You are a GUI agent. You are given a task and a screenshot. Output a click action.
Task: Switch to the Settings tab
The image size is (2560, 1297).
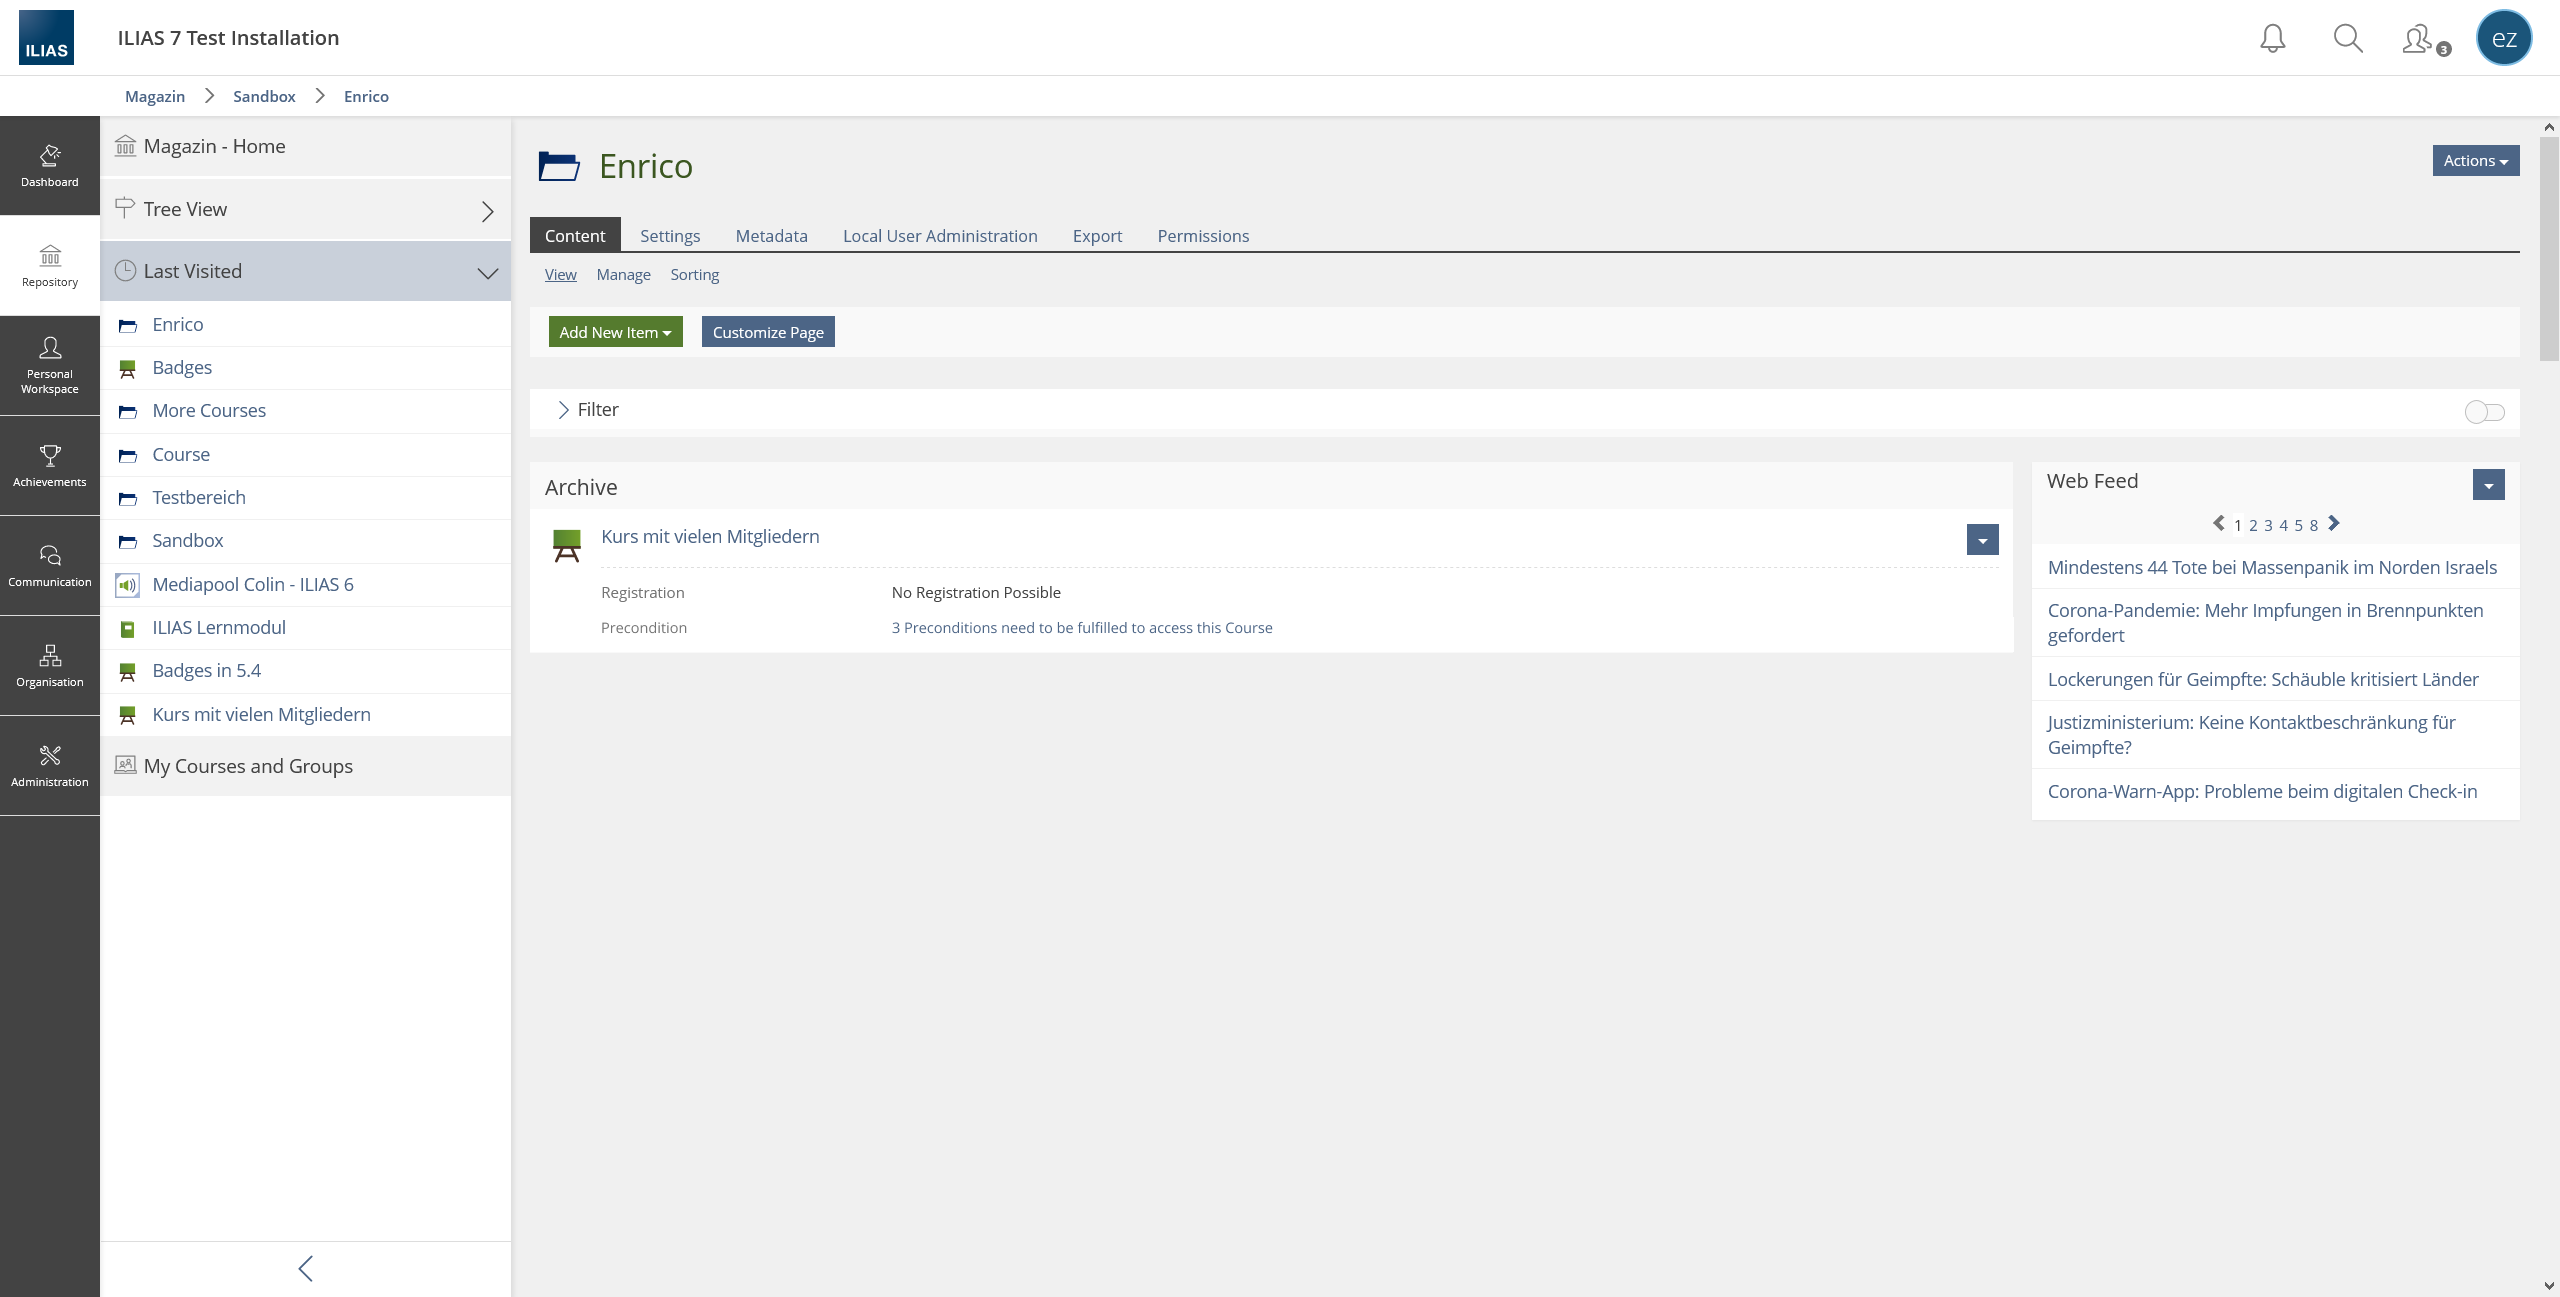coord(670,236)
